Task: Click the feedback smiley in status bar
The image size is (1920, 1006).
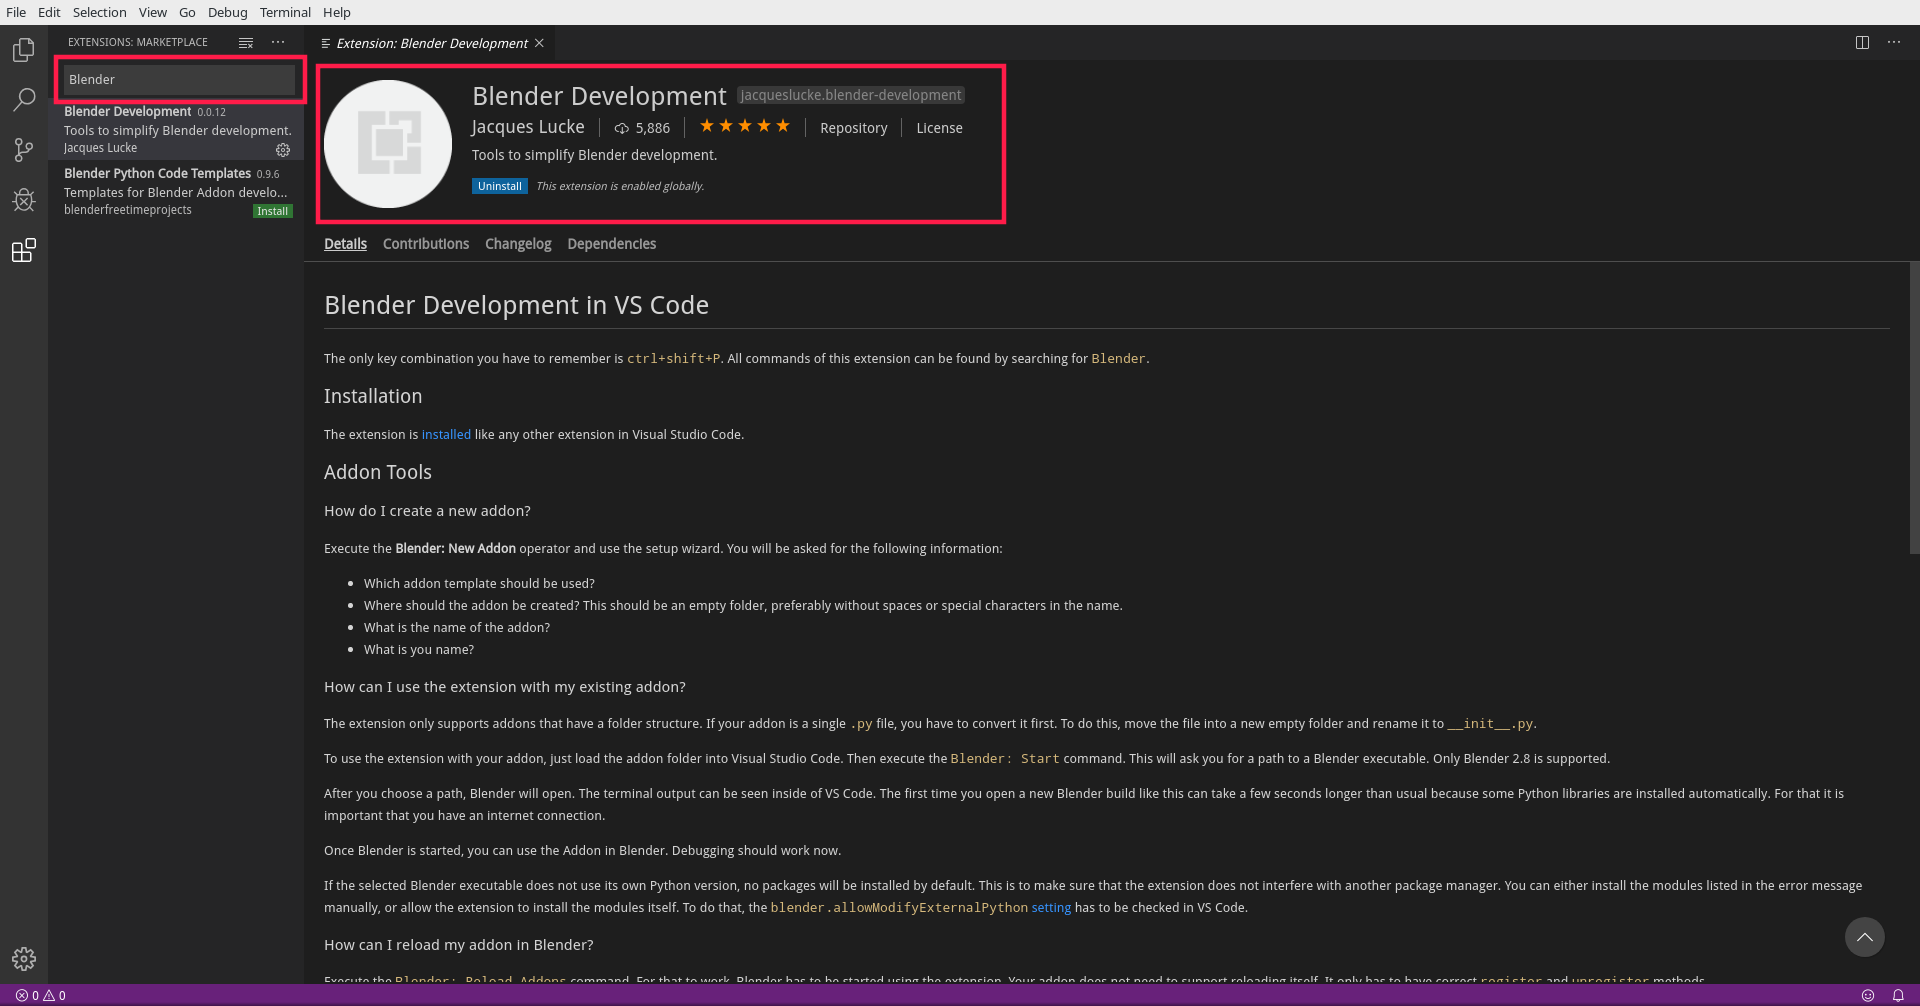Action: pos(1867,995)
